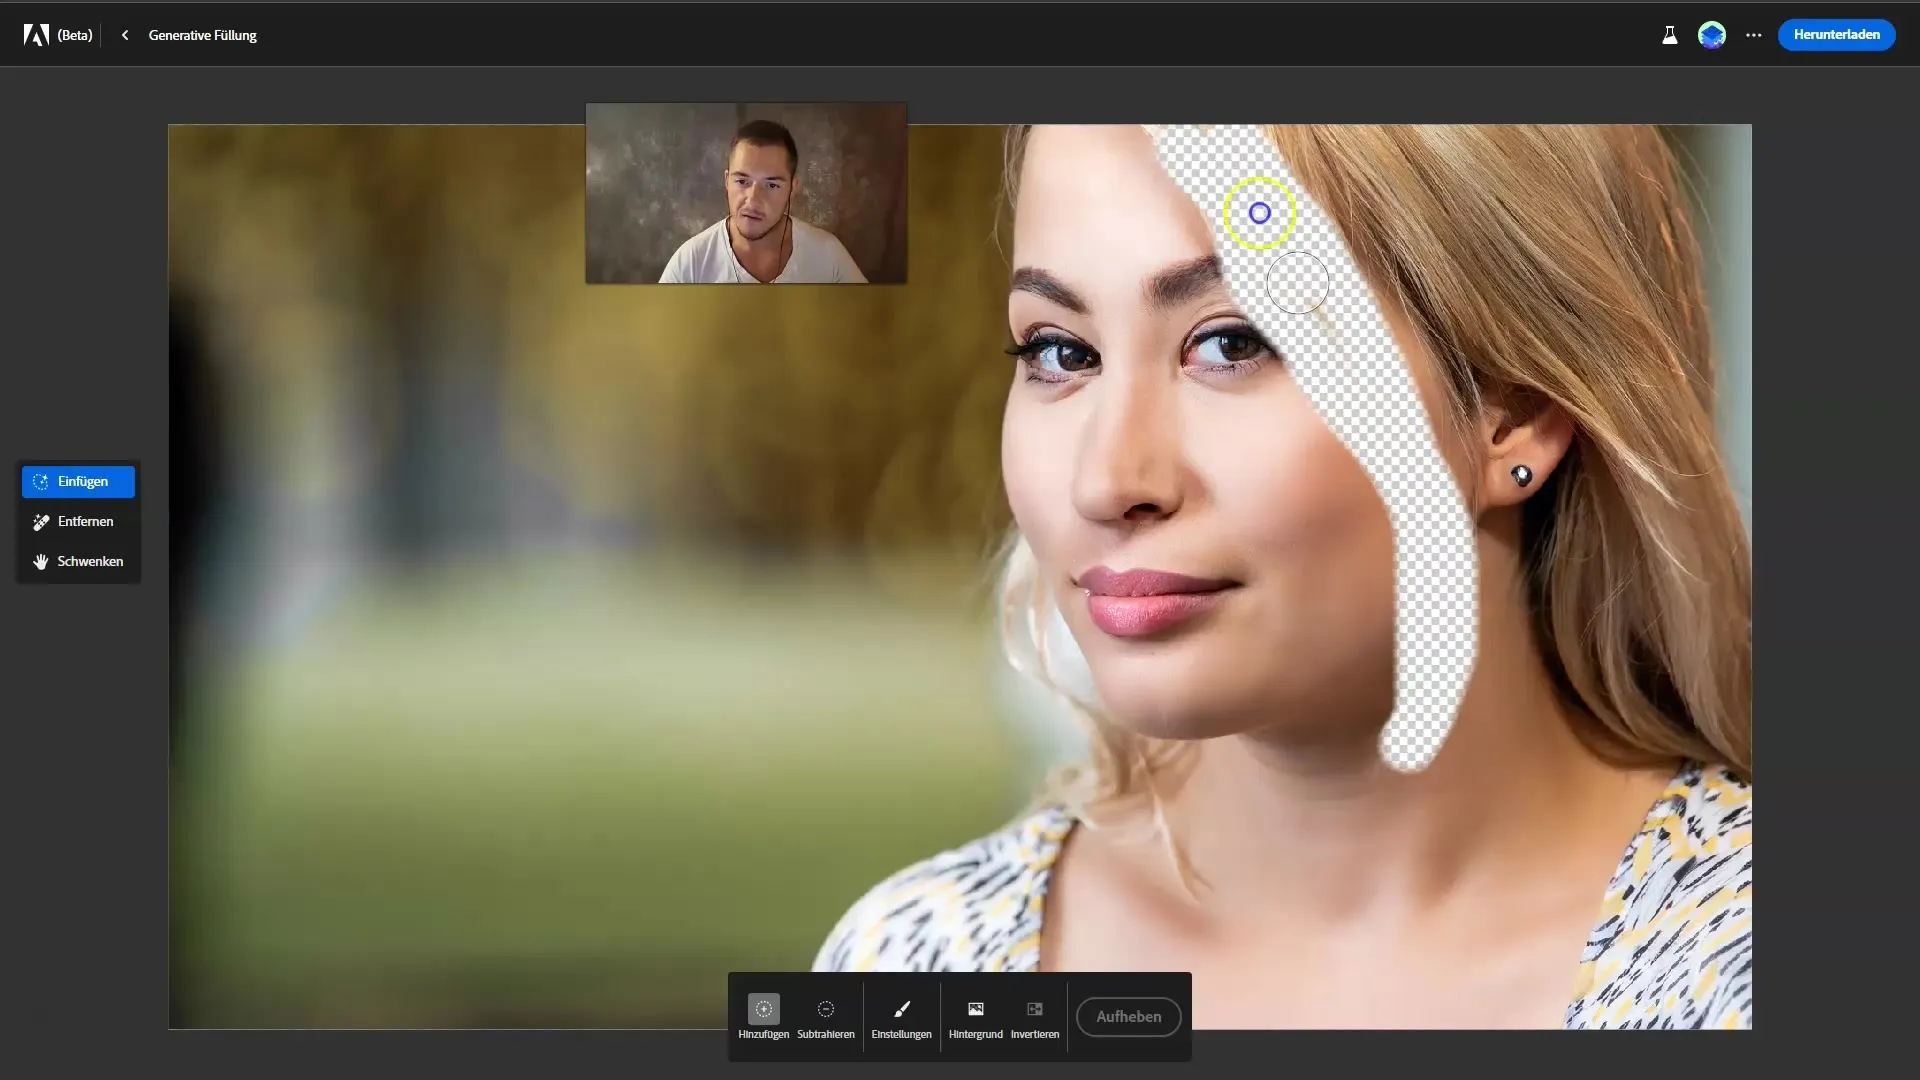The height and width of the screenshot is (1080, 1920).
Task: Click the Aufheben button
Action: coord(1128,1017)
